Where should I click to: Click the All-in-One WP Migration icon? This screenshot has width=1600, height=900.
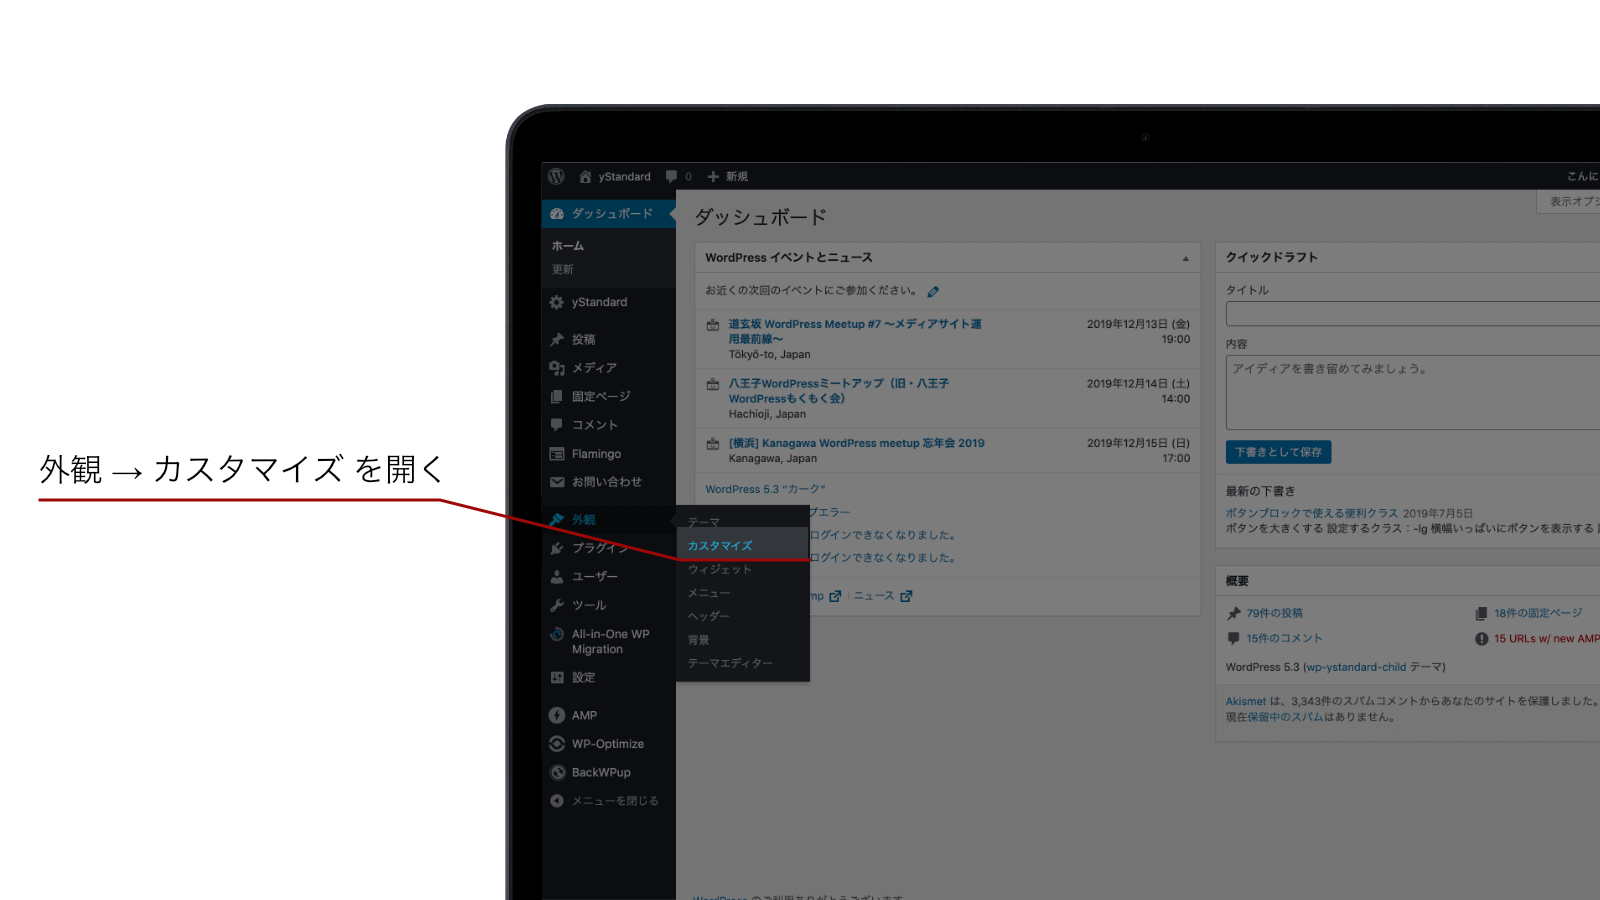557,634
